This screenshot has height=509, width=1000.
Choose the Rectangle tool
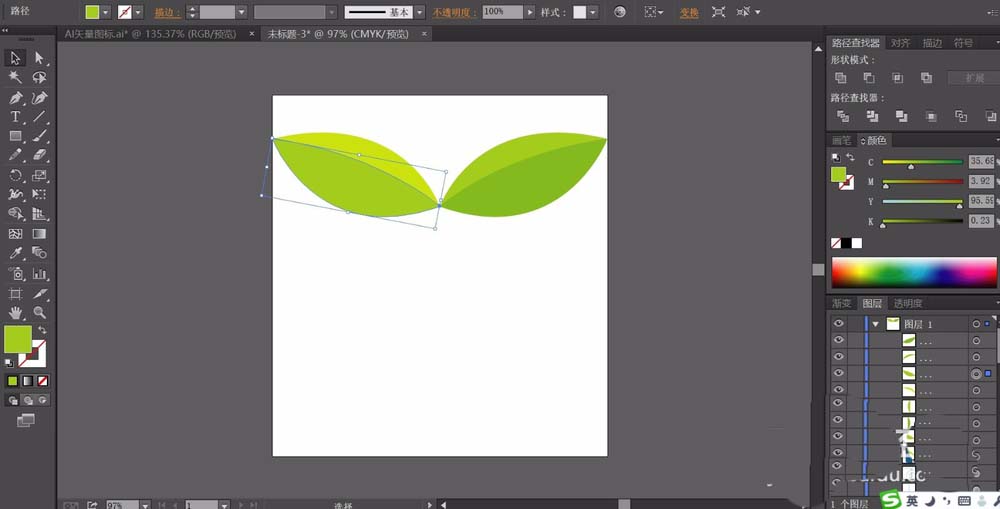pos(15,136)
